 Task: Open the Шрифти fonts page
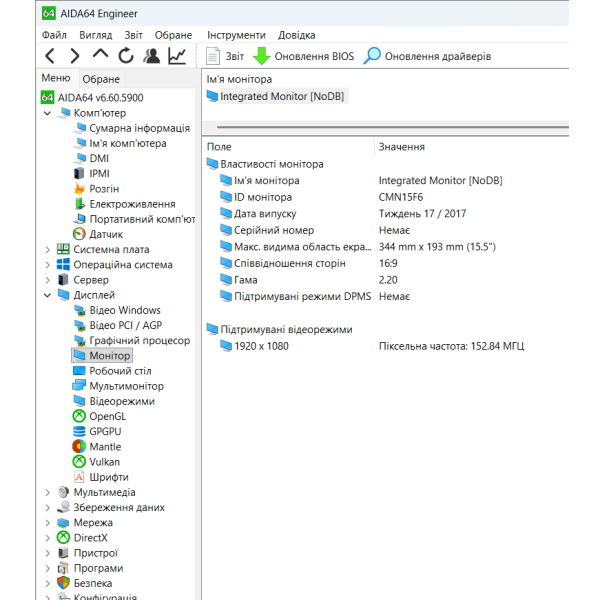coord(101,477)
